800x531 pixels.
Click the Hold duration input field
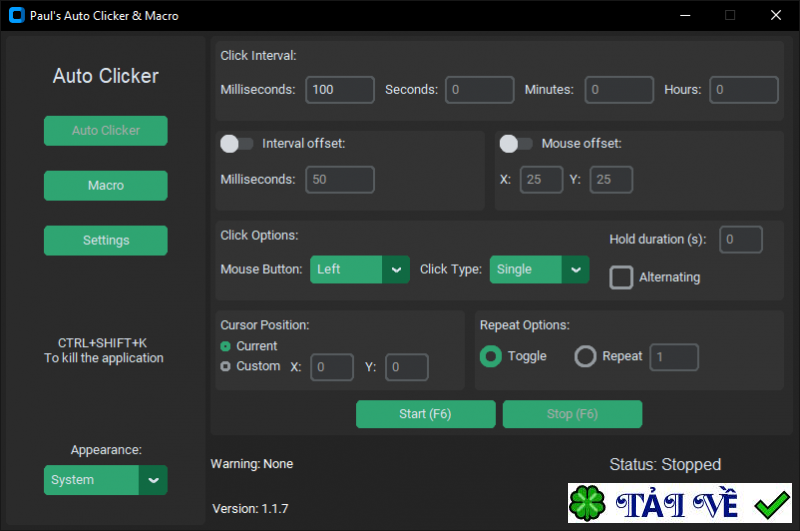pyautogui.click(x=741, y=240)
